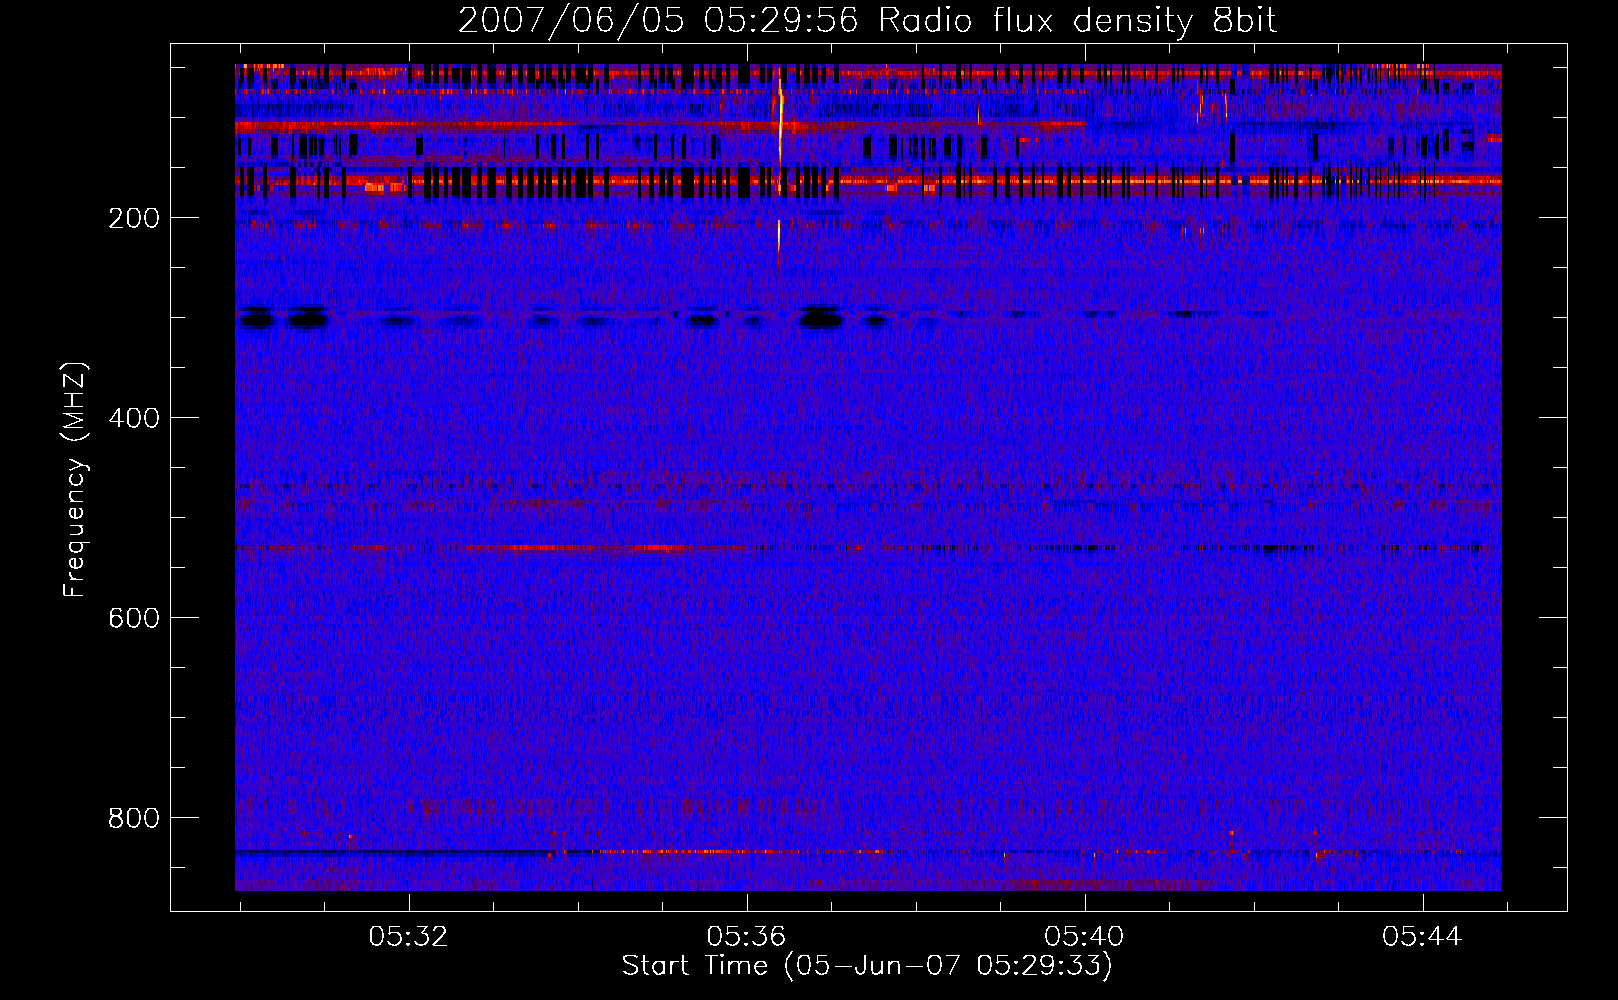1618x1000 pixels.
Task: Click the 05:36 time tick label
Action: pyautogui.click(x=746, y=937)
